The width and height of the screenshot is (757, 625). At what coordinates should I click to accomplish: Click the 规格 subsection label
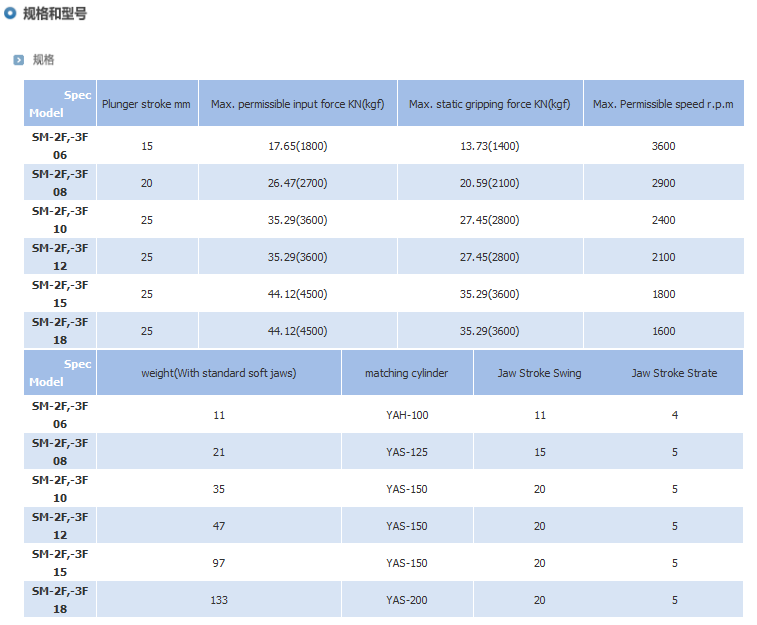click(44, 60)
